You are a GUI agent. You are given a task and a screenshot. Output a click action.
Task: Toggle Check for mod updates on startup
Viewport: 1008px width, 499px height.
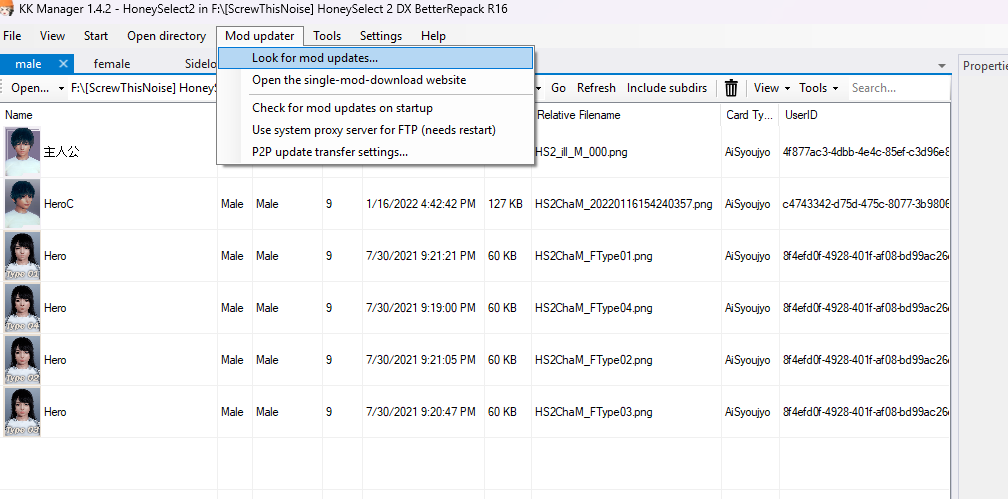pyautogui.click(x=375, y=108)
